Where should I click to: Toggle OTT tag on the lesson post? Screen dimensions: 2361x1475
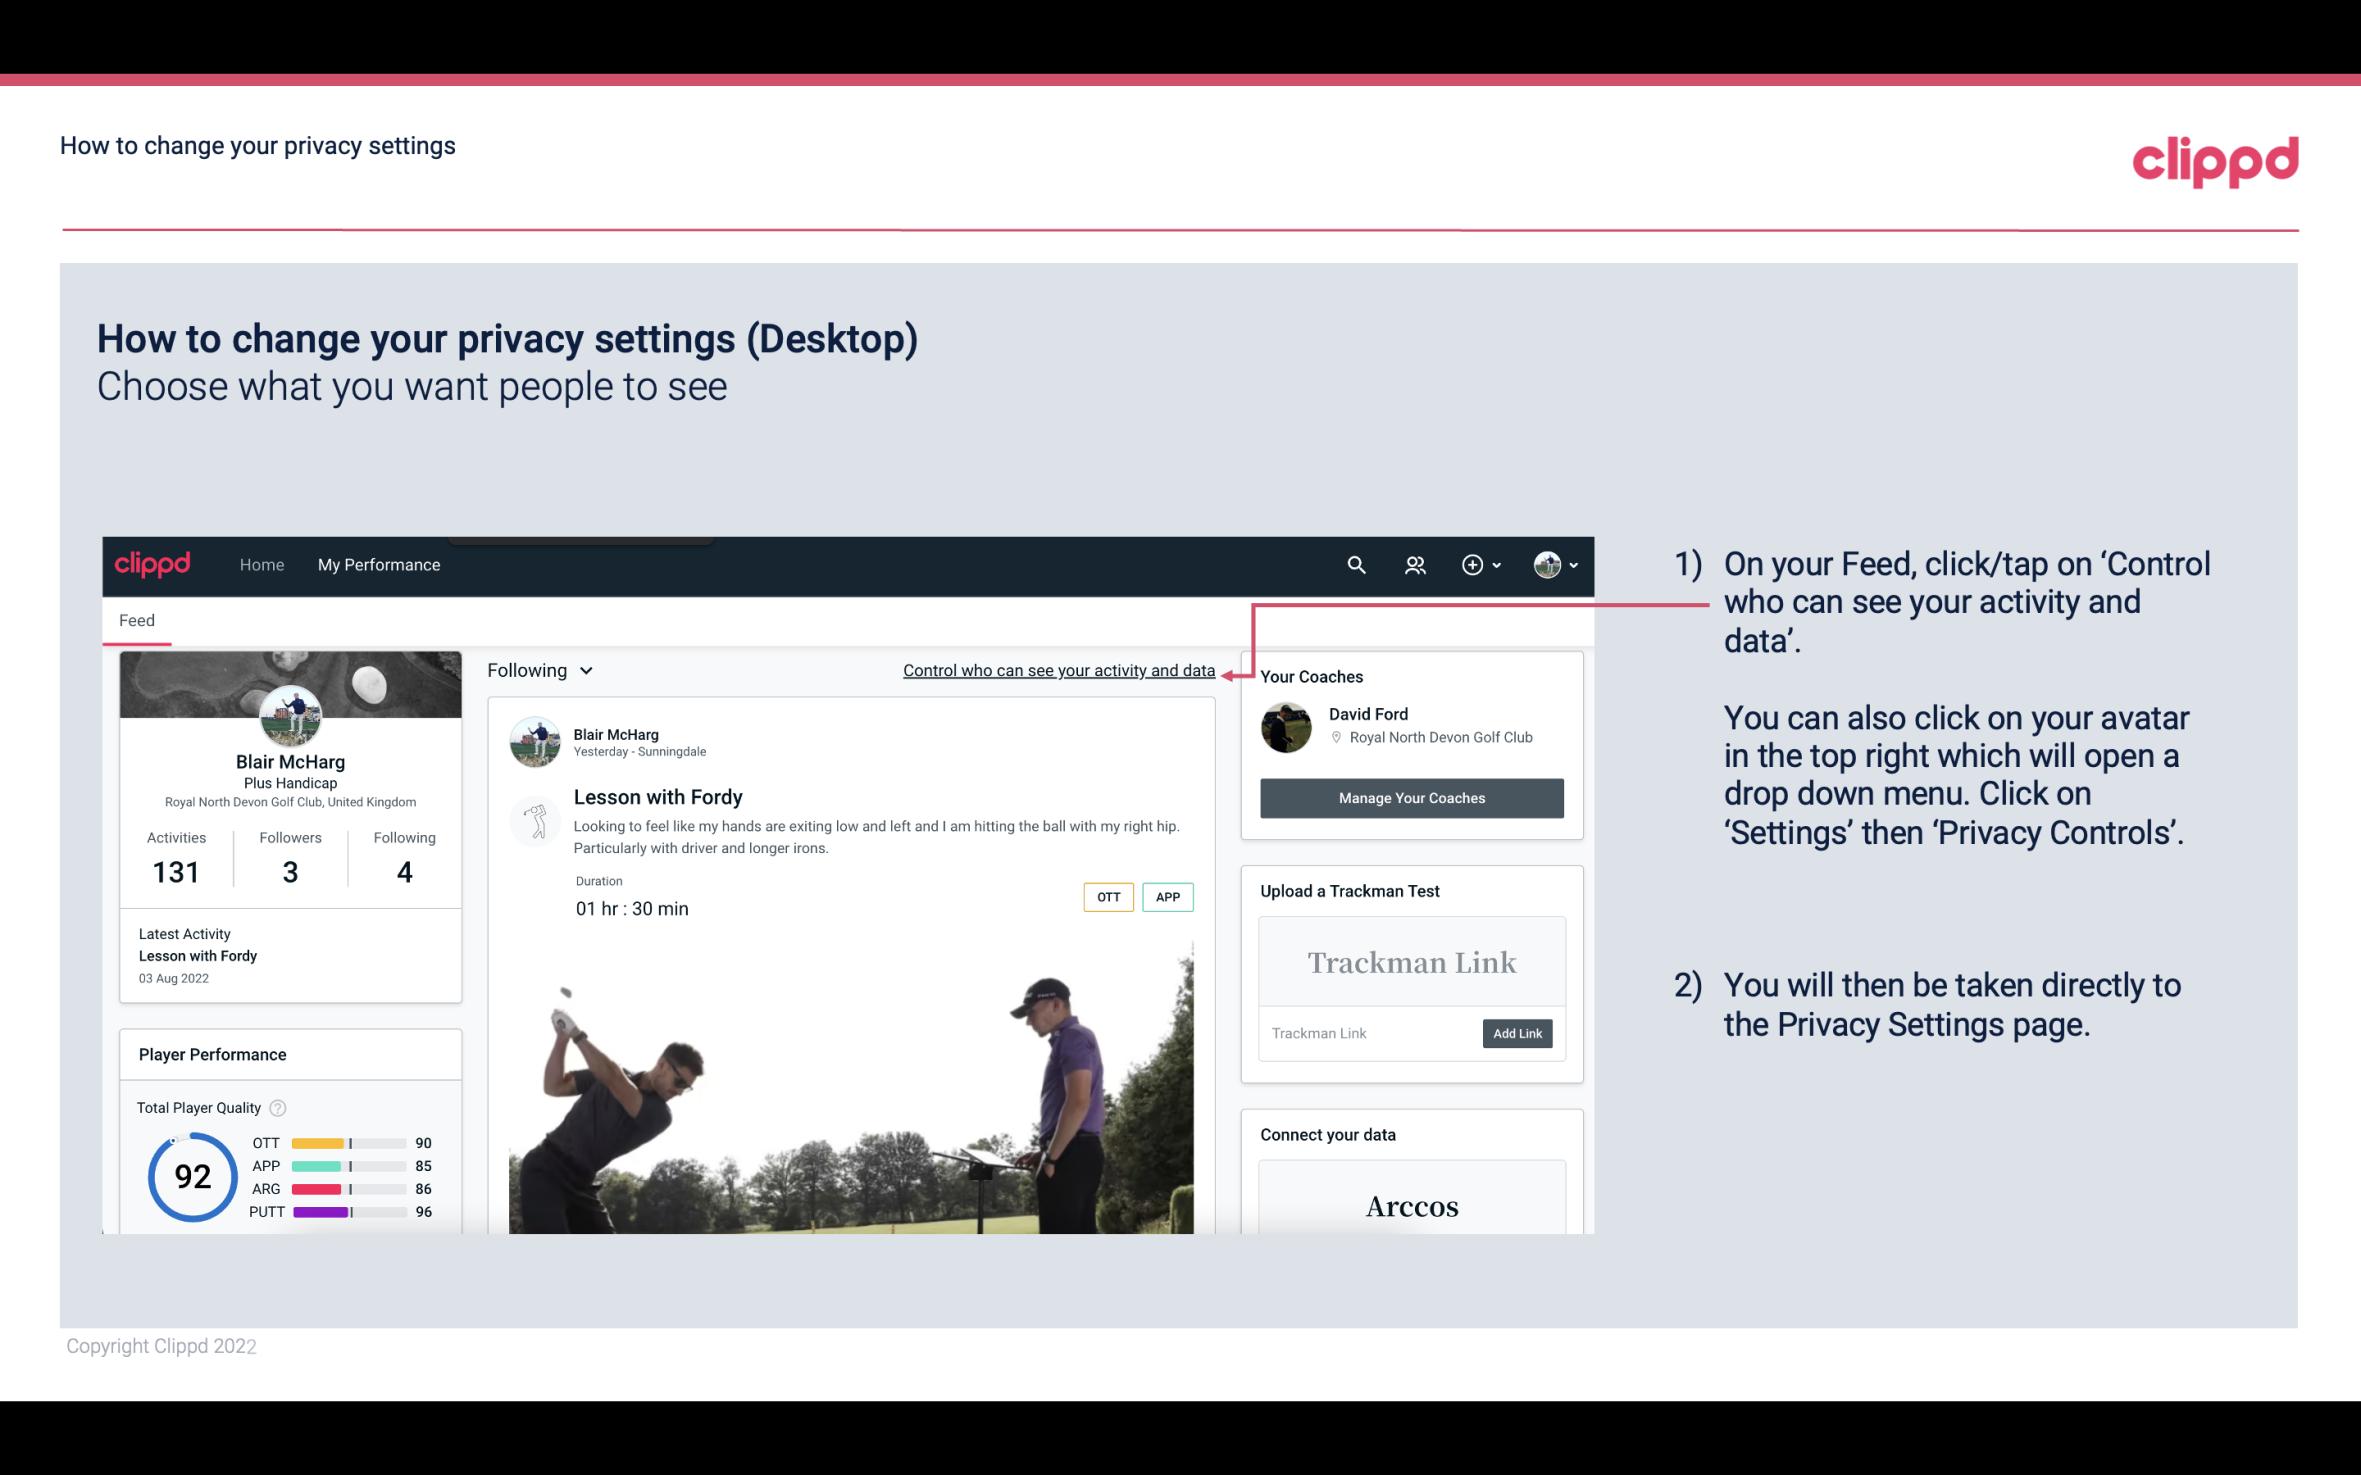[1107, 896]
